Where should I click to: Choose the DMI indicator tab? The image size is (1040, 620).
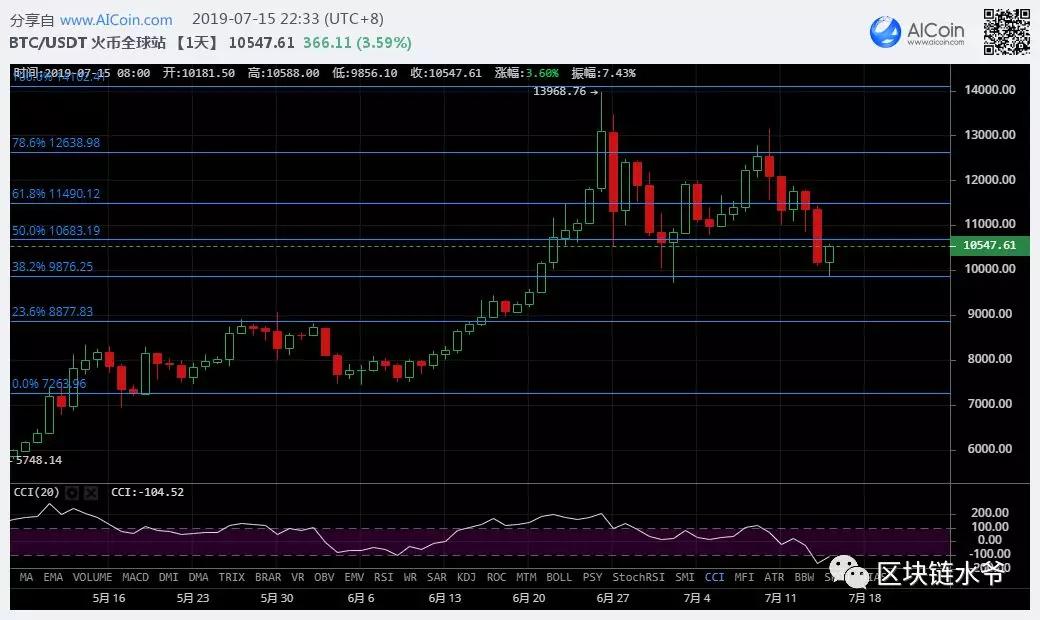tap(168, 577)
